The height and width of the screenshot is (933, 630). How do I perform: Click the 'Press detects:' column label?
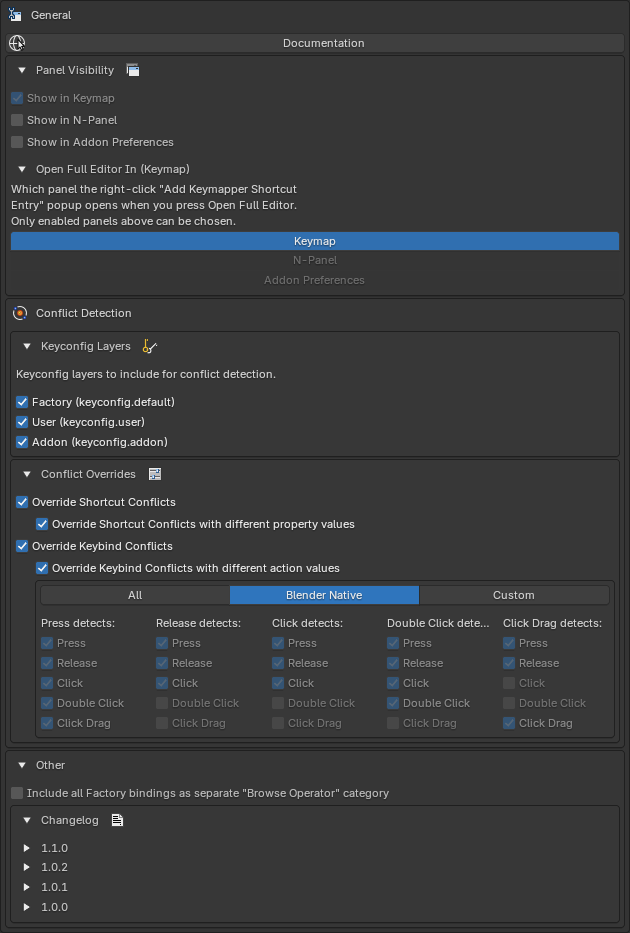pos(78,623)
